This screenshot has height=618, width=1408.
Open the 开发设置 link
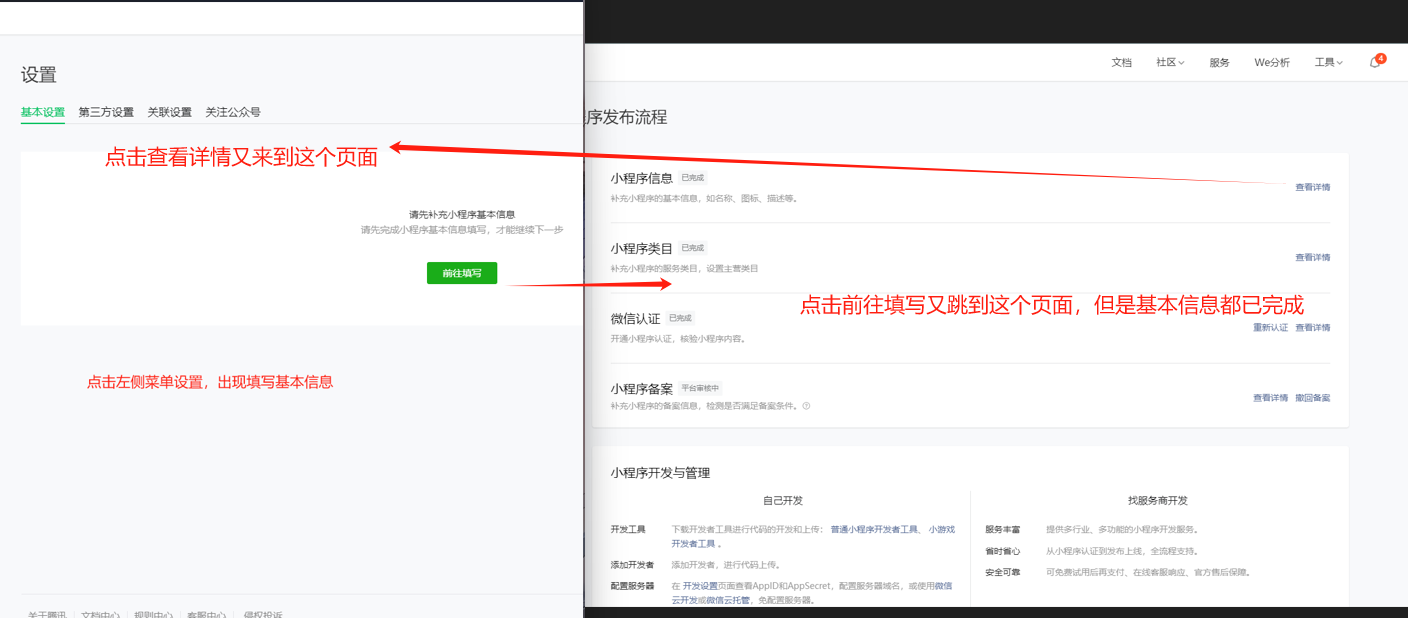click(x=700, y=586)
